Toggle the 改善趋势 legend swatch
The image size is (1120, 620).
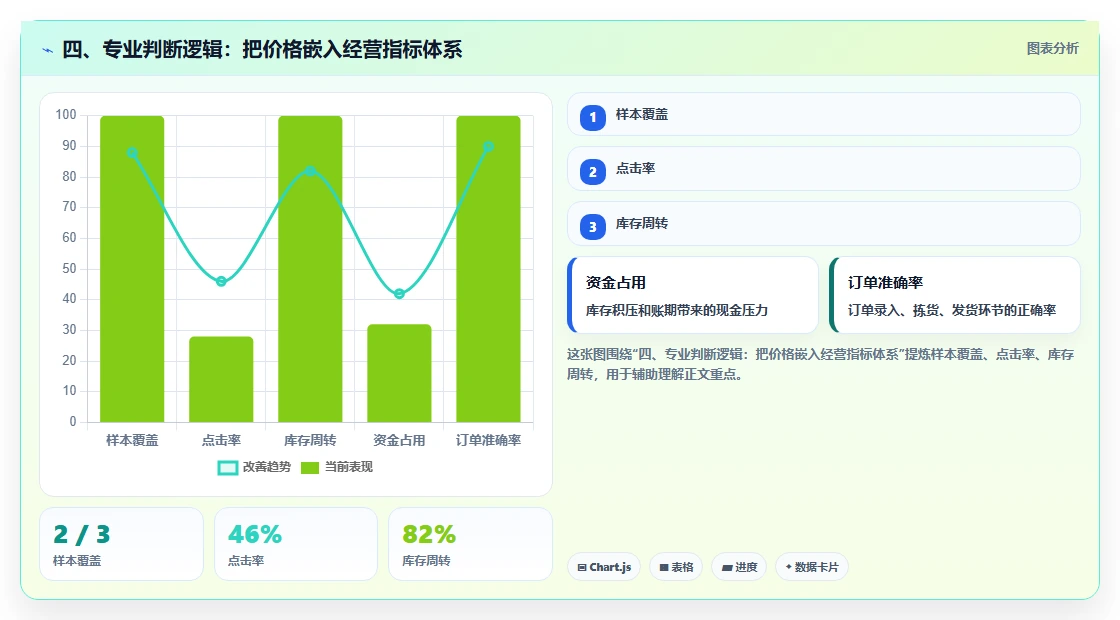click(x=227, y=468)
